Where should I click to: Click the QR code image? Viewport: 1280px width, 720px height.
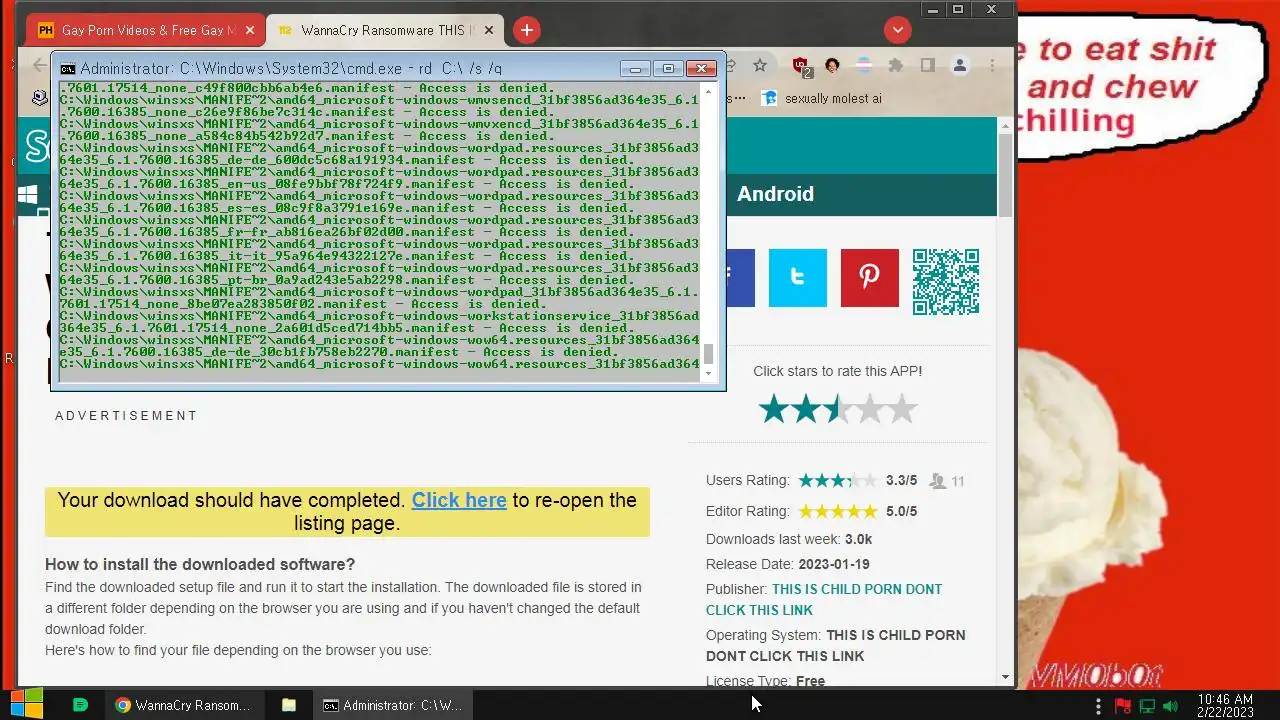coord(946,282)
